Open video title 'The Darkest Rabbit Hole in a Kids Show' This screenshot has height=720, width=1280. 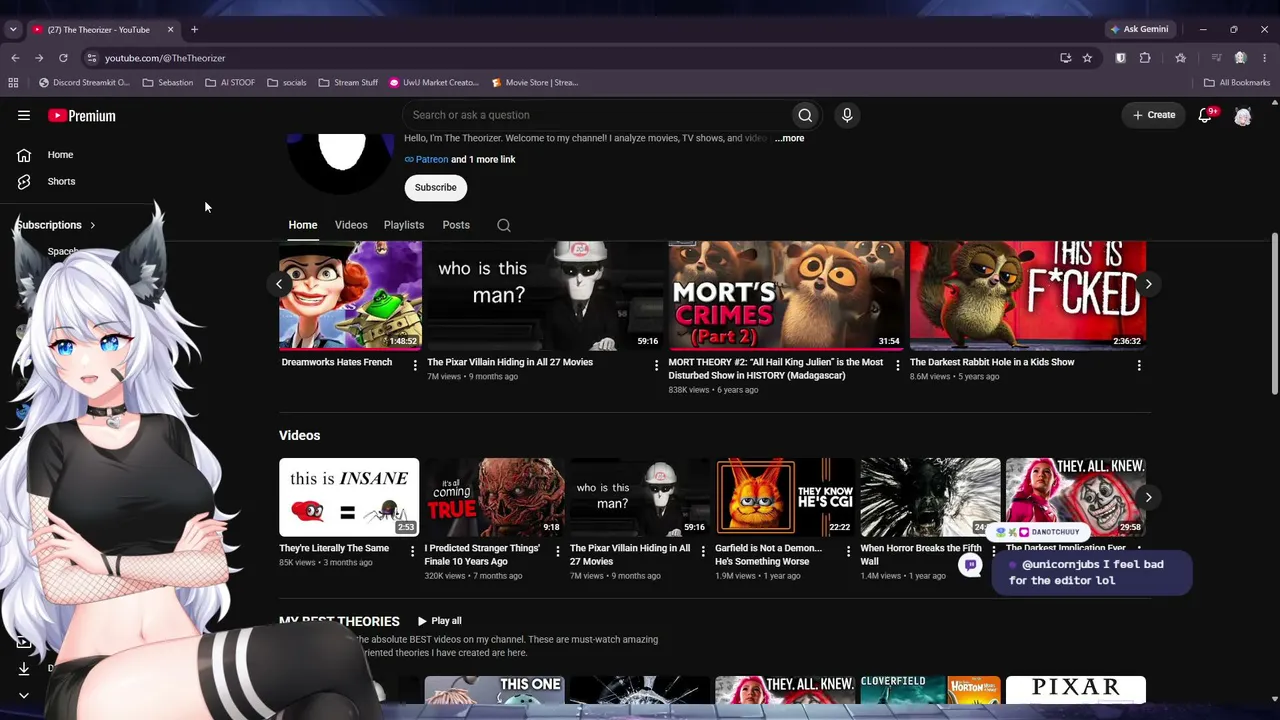coord(992,362)
